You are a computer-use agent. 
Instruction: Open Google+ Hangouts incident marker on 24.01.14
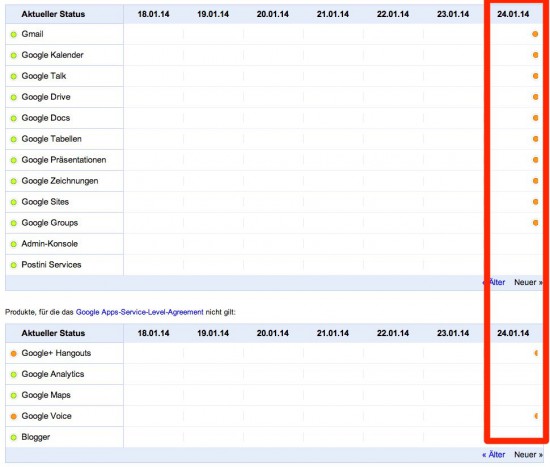(536, 353)
